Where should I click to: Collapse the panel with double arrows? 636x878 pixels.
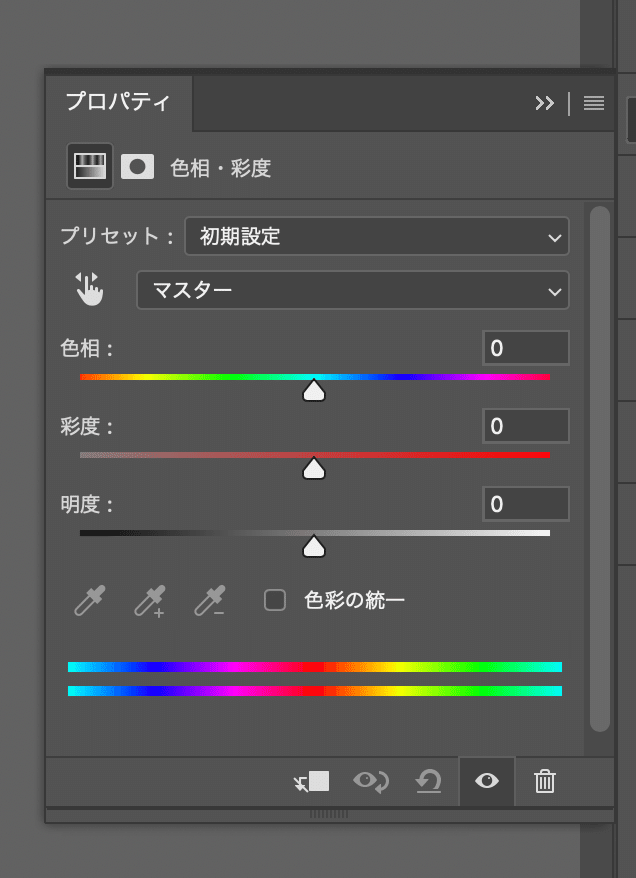pyautogui.click(x=544, y=103)
